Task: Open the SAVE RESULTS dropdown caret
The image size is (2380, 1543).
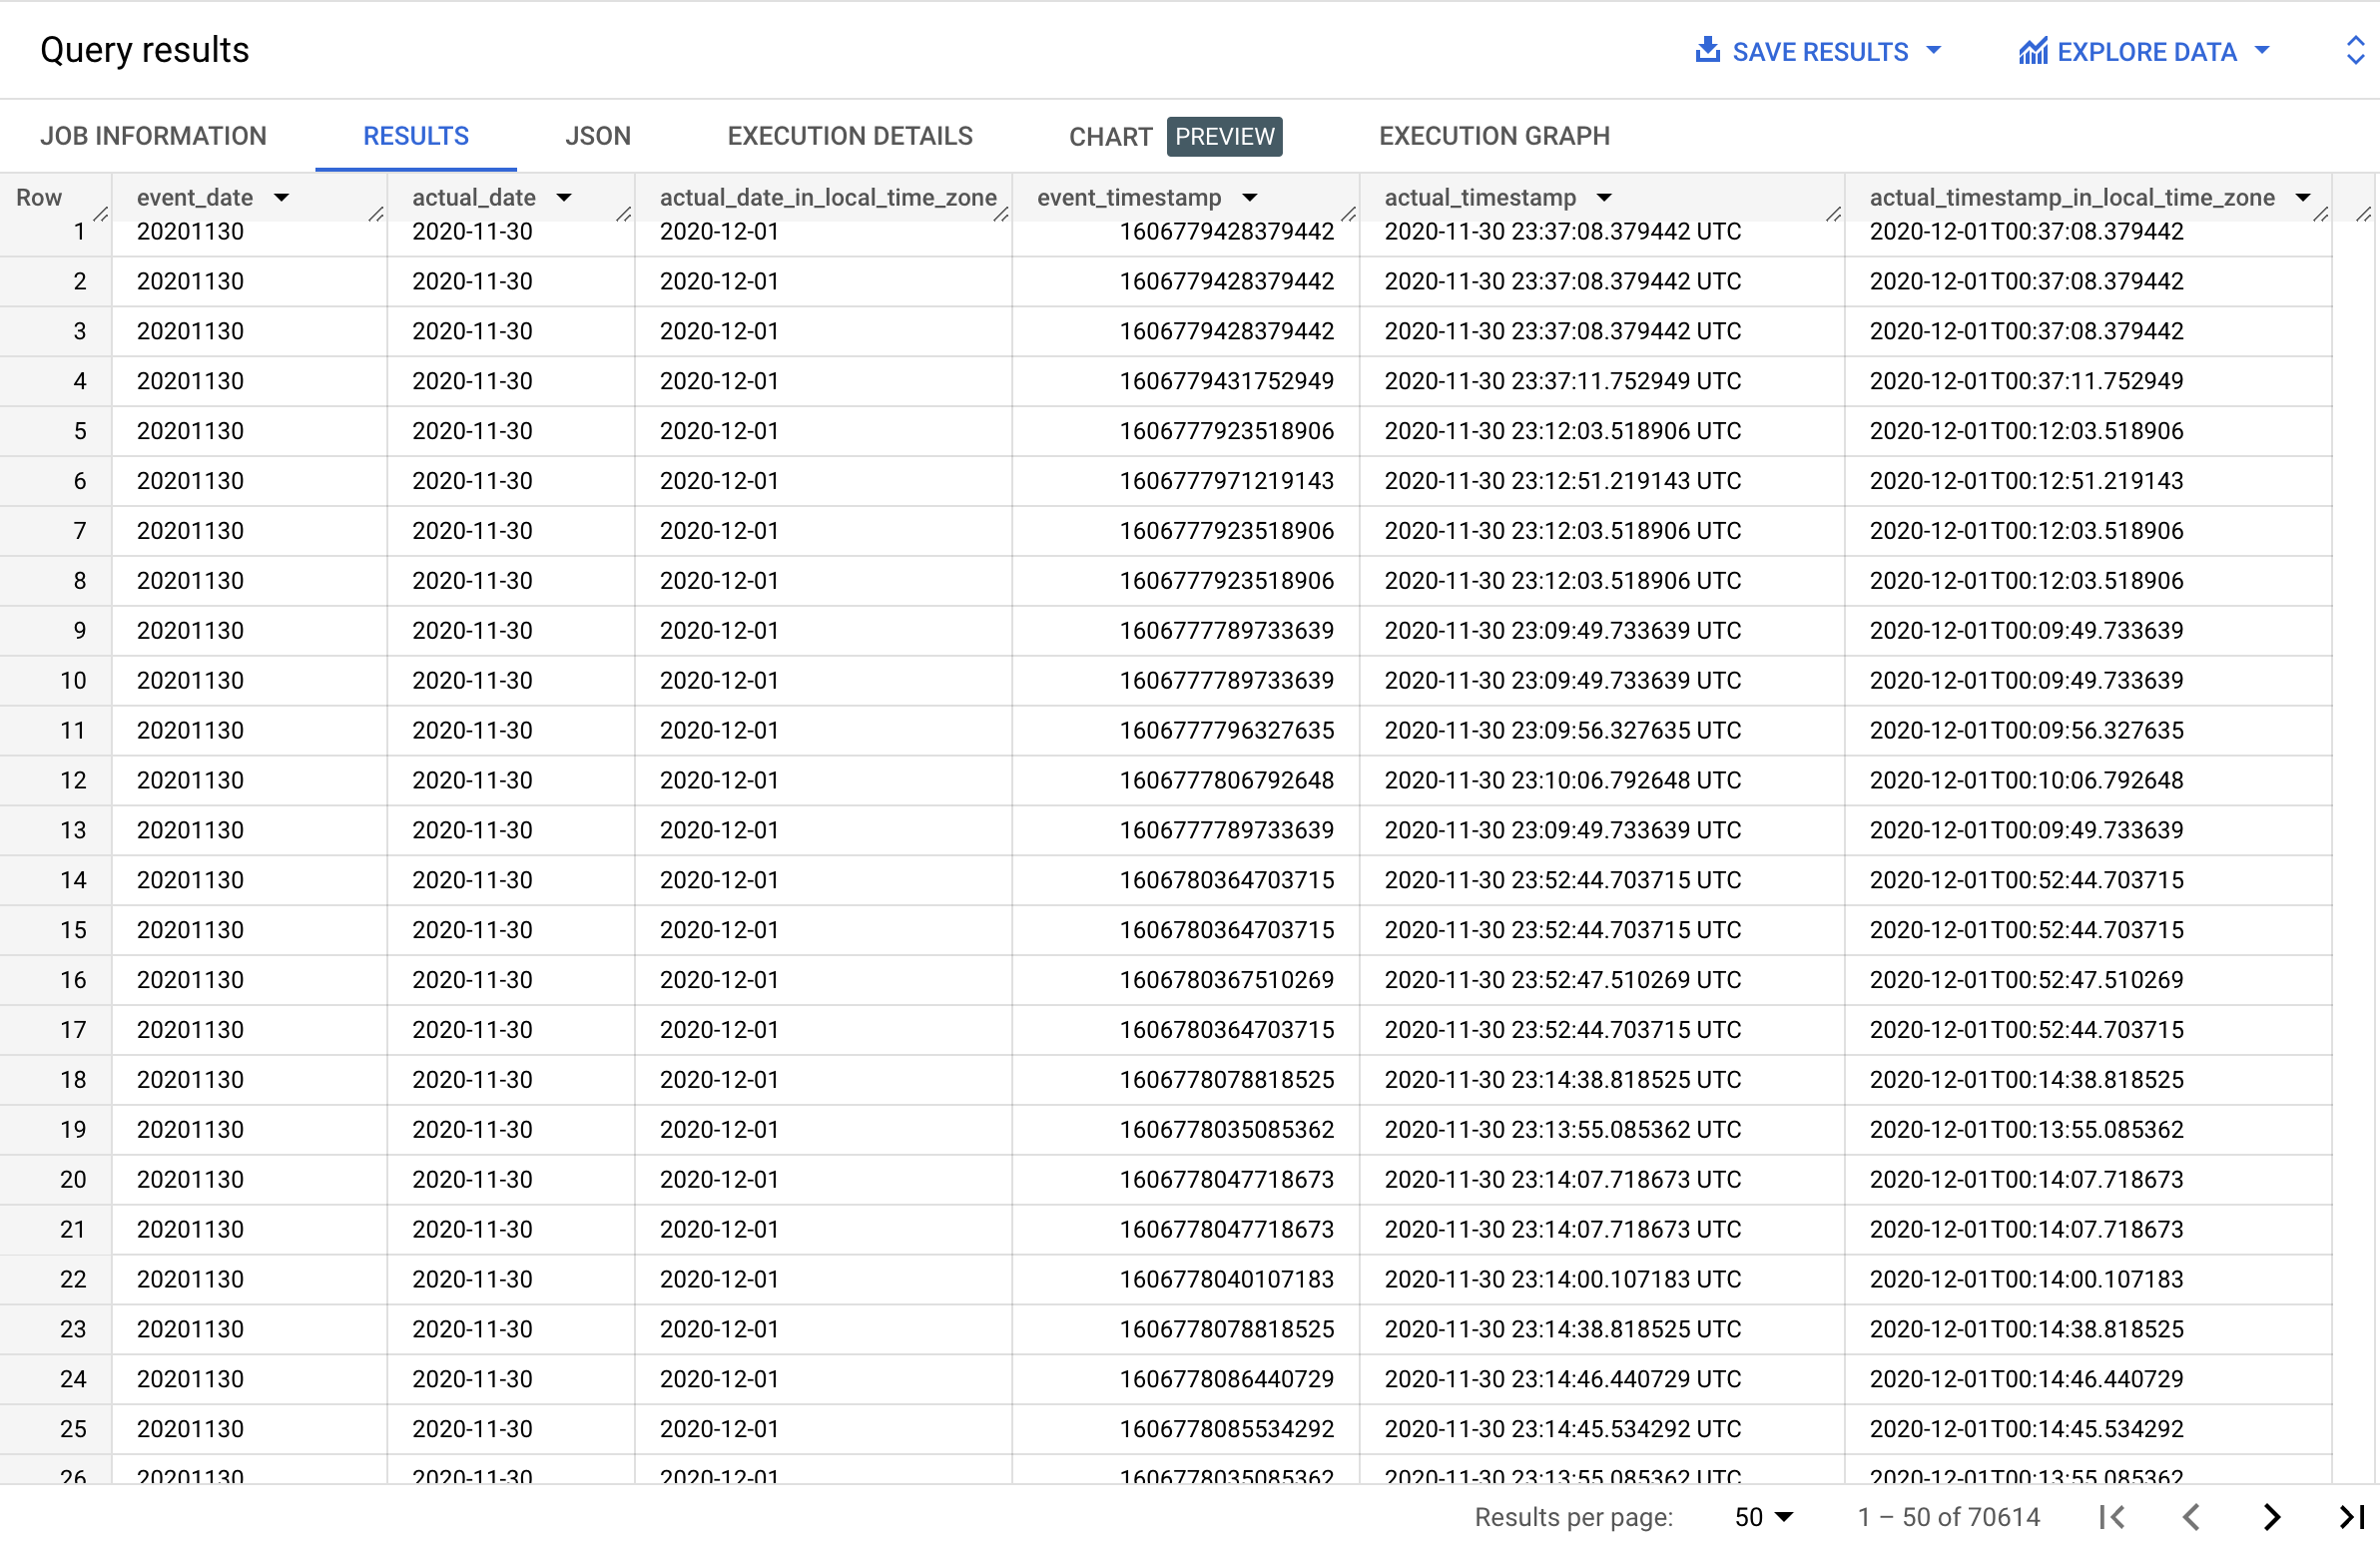Action: pos(1933,50)
